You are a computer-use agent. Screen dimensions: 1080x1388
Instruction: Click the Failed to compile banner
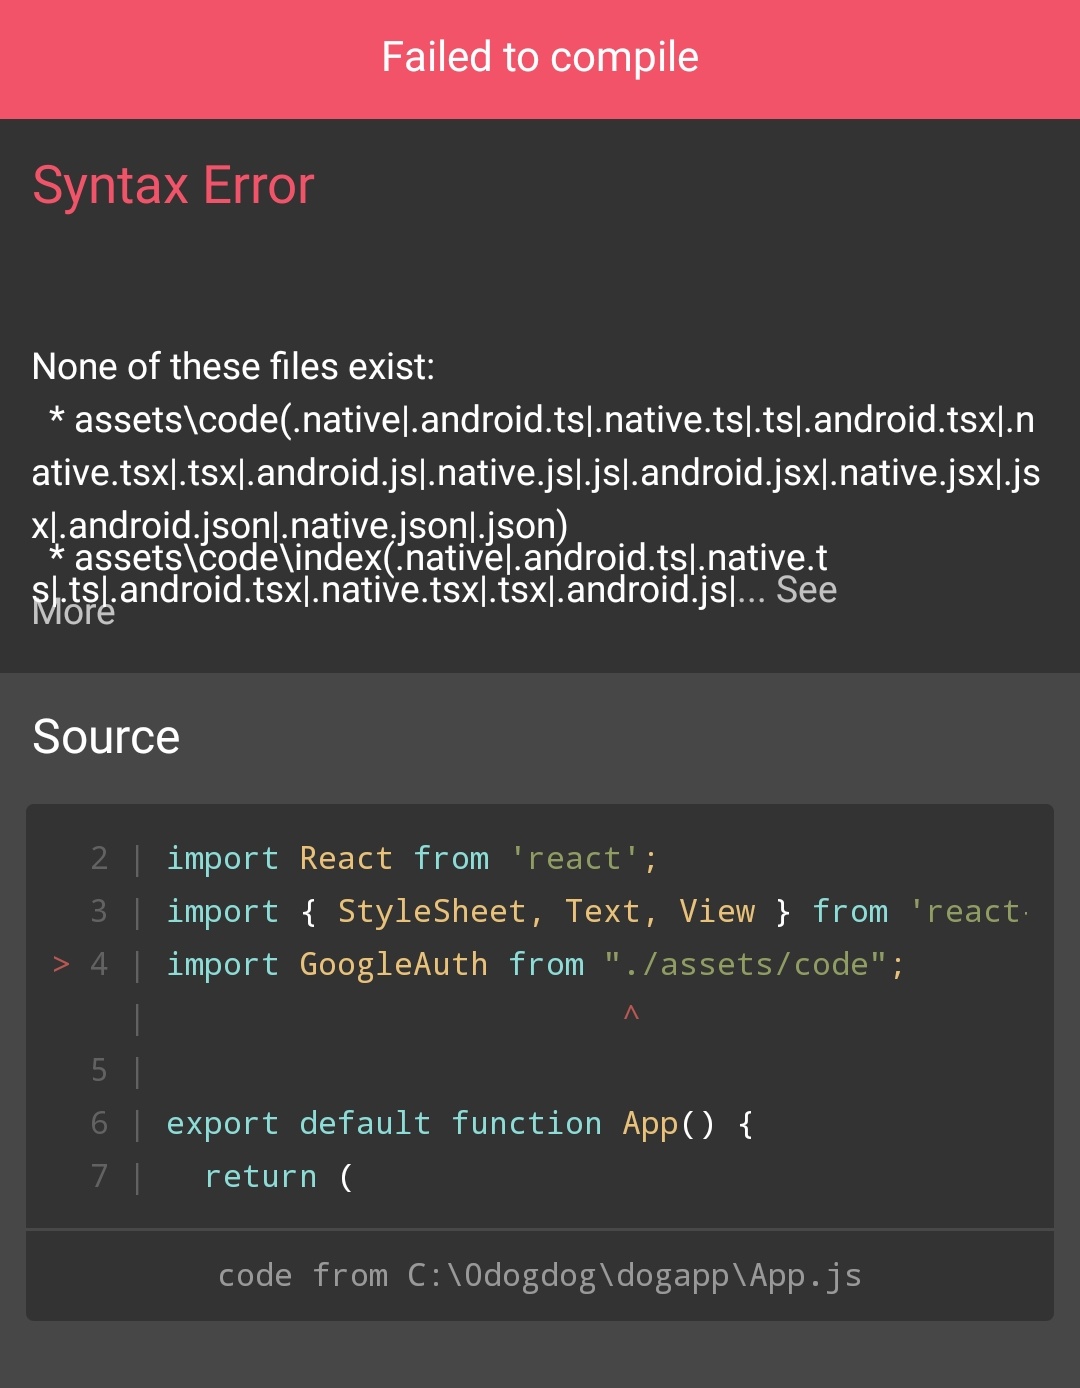coord(540,57)
